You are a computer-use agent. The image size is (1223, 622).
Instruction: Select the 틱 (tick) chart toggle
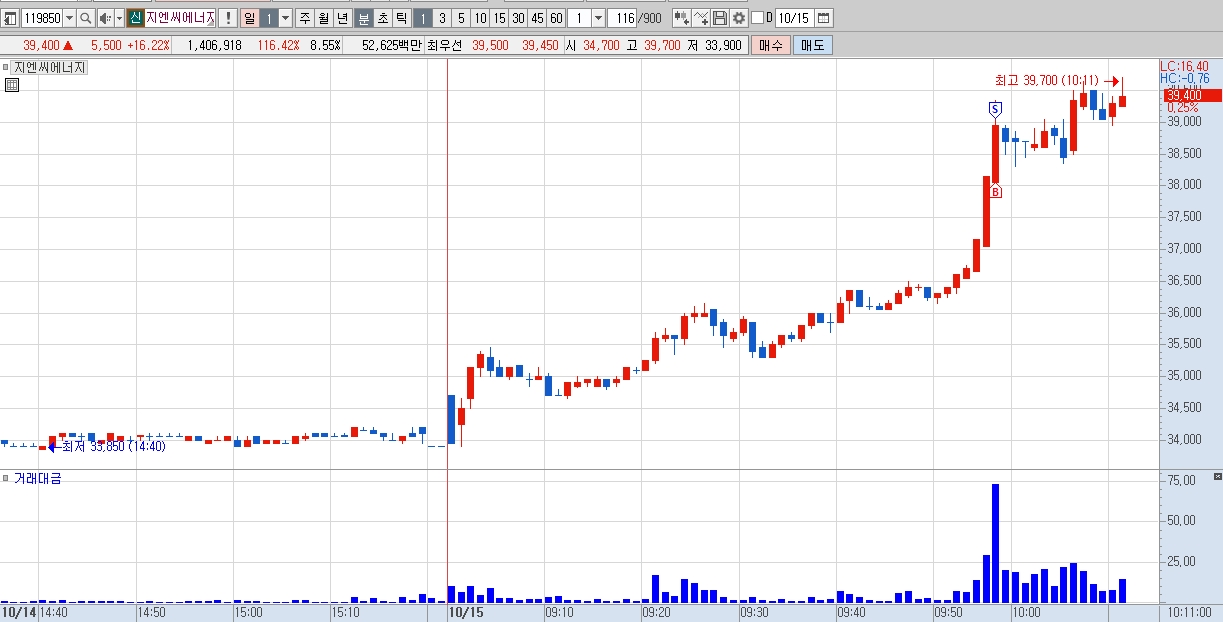[402, 18]
